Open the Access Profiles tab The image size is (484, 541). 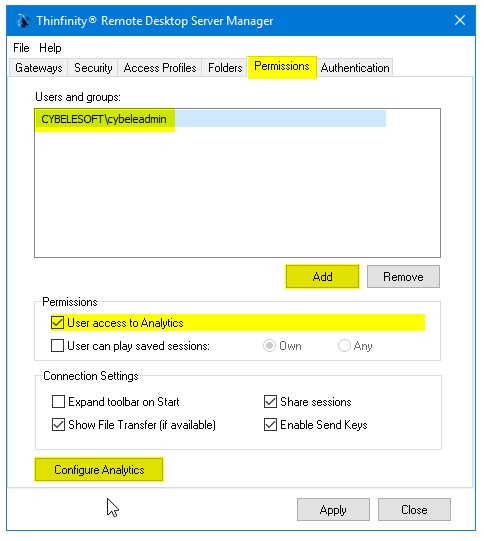click(x=160, y=68)
